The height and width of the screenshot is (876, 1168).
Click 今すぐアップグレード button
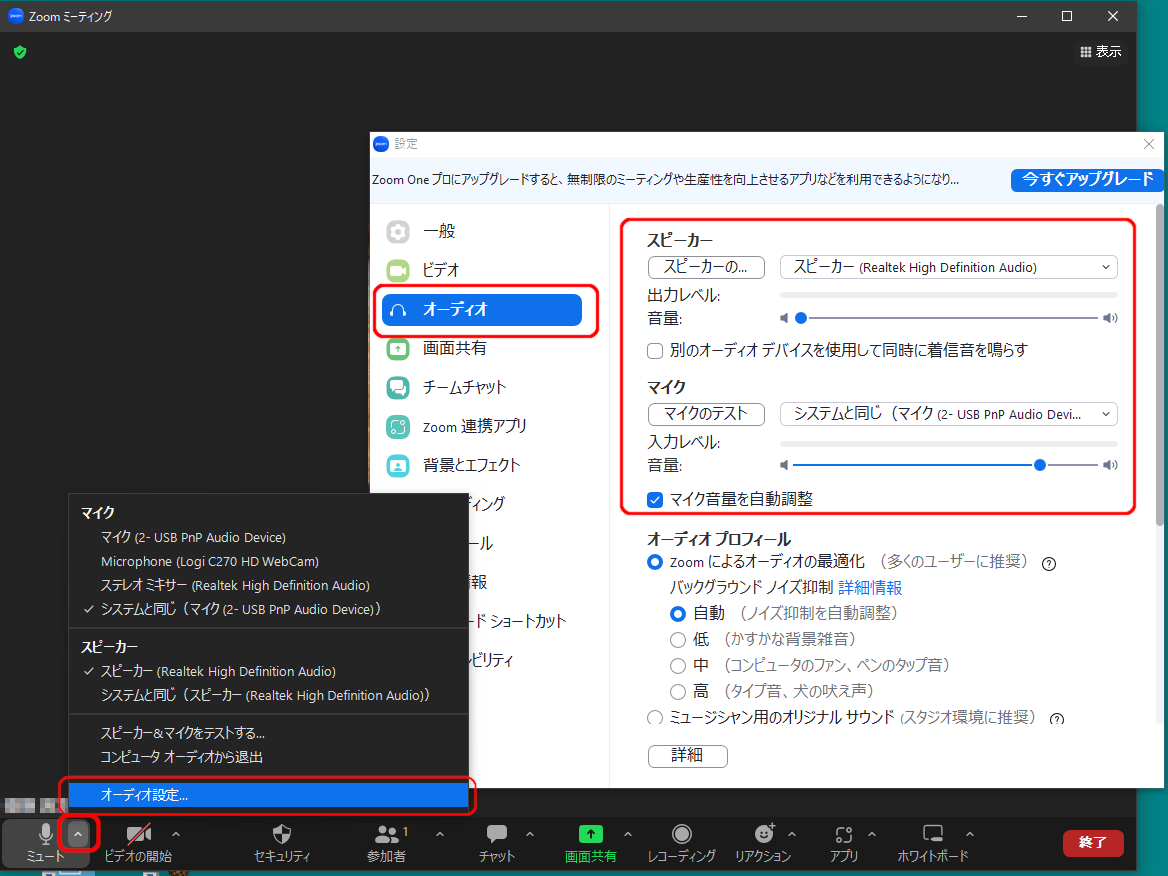point(1086,180)
